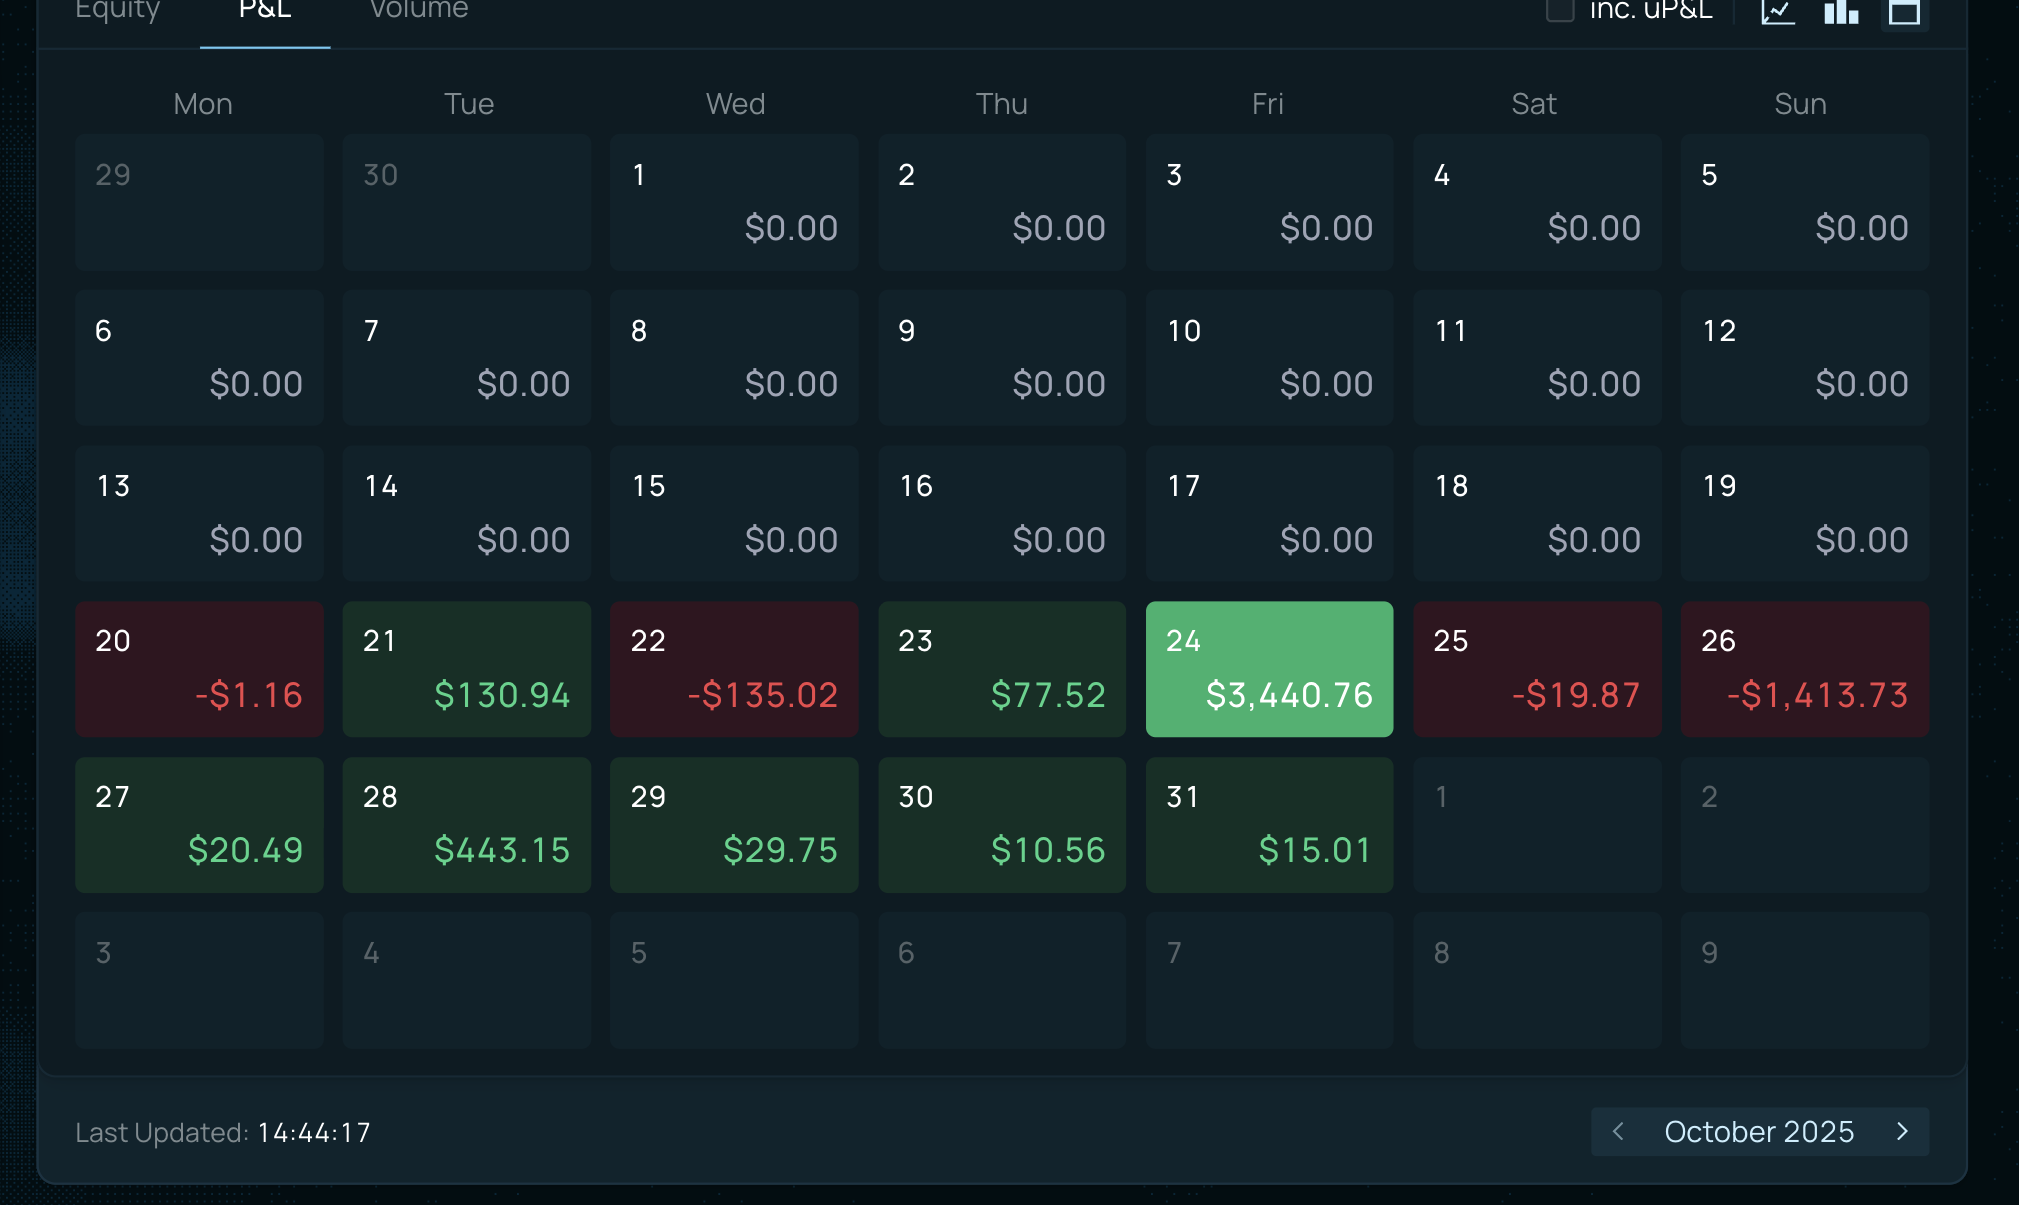Click day 25 cell showing -$19.87
Image resolution: width=2019 pixels, height=1205 pixels.
coord(1537,669)
